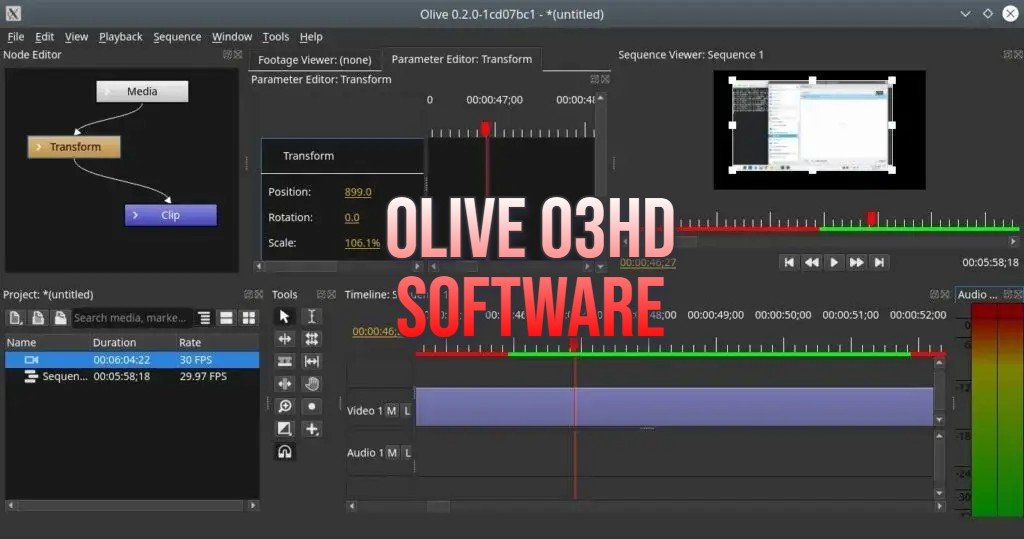Edit Scale value 106.1%
The height and width of the screenshot is (539, 1024).
(362, 243)
